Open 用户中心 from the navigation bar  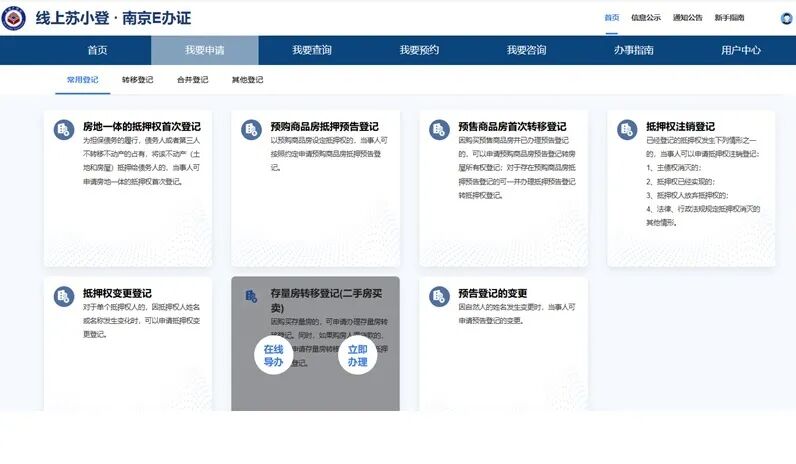point(741,50)
